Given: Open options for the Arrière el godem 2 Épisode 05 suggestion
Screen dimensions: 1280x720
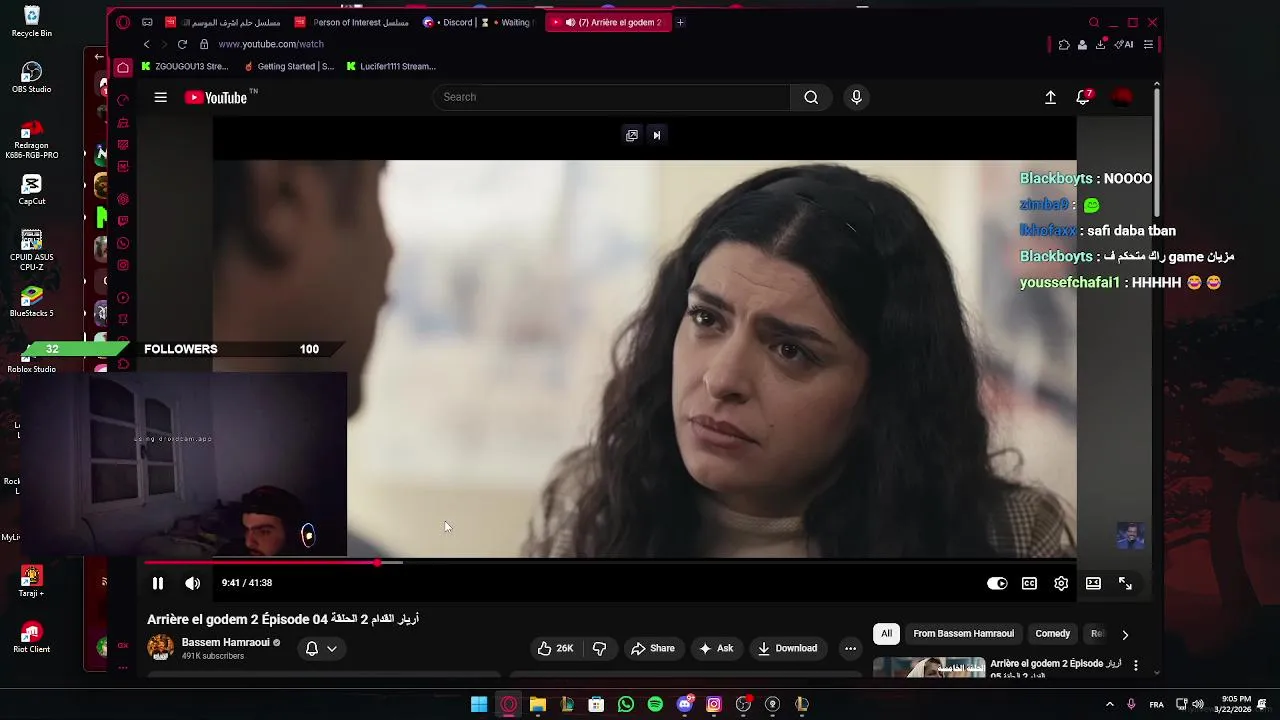Looking at the screenshot, I should coord(1135,665).
